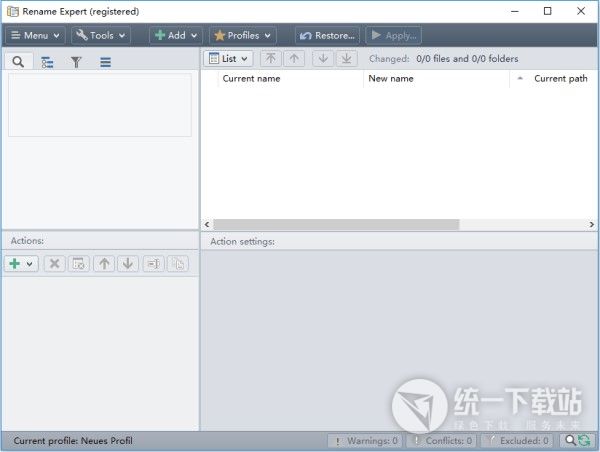Show Conflicts: 0 in status bar
This screenshot has width=600, height=452.
(442, 441)
